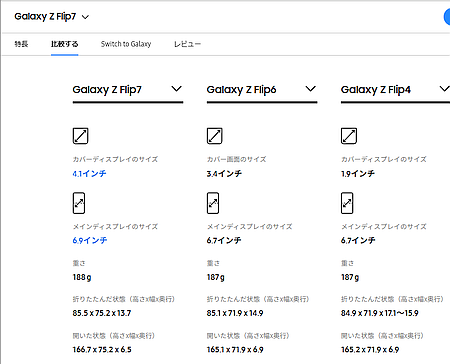
Task: Expand Galaxy Z Flip7 comparison model selector
Action: 128,89
